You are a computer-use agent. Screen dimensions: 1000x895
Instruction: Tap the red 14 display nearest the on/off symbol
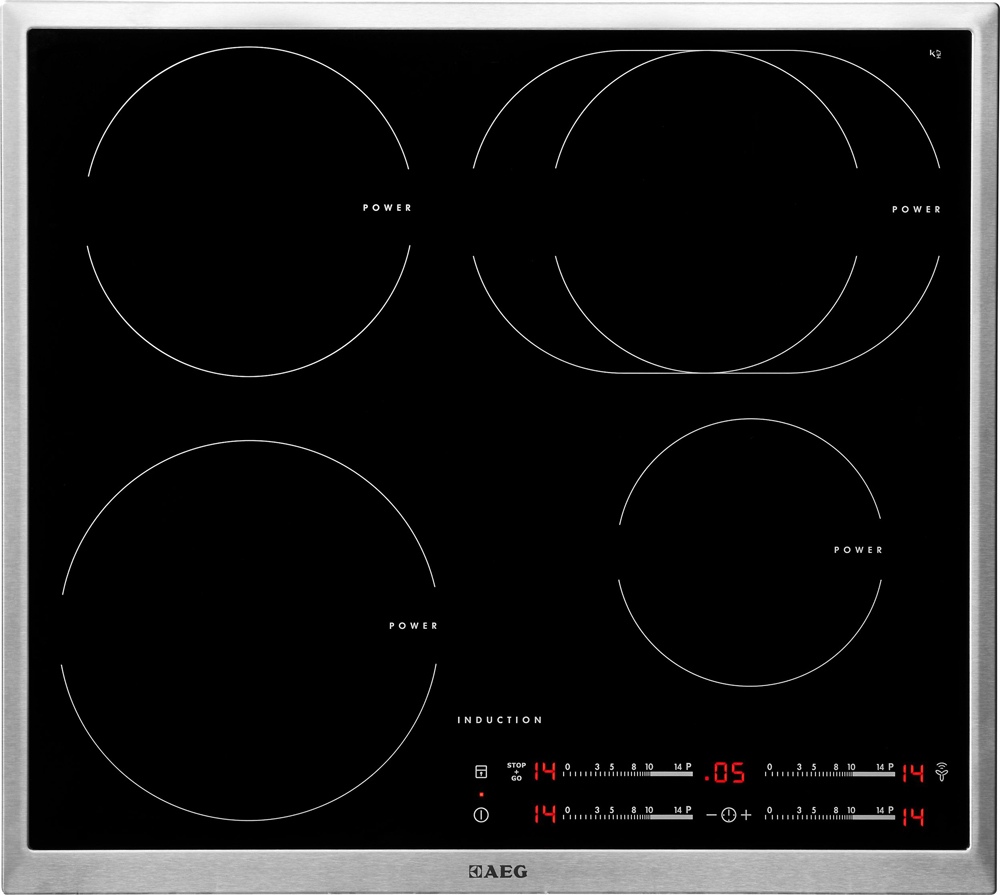pyautogui.click(x=545, y=813)
